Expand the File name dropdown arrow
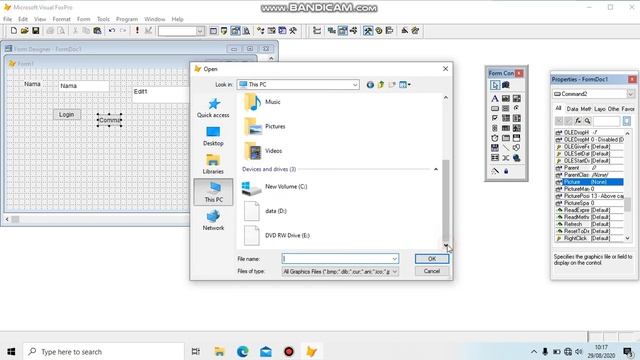 [x=394, y=259]
